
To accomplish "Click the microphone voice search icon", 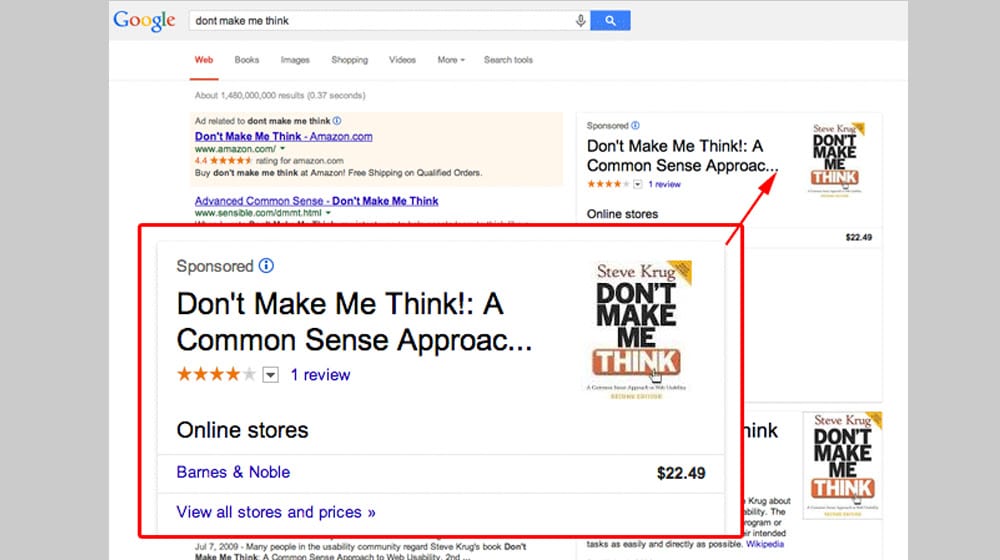I will (x=580, y=20).
